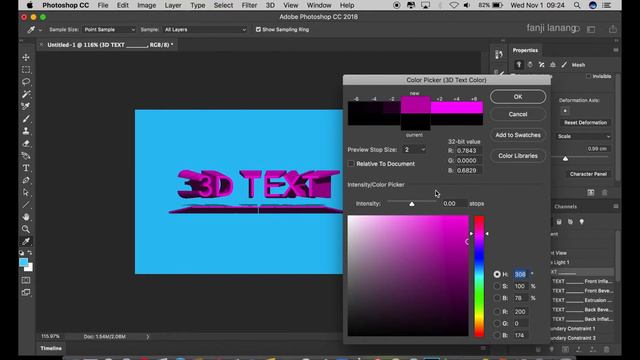
Task: Expand the status bar arrow near Doc size
Action: coord(148,337)
